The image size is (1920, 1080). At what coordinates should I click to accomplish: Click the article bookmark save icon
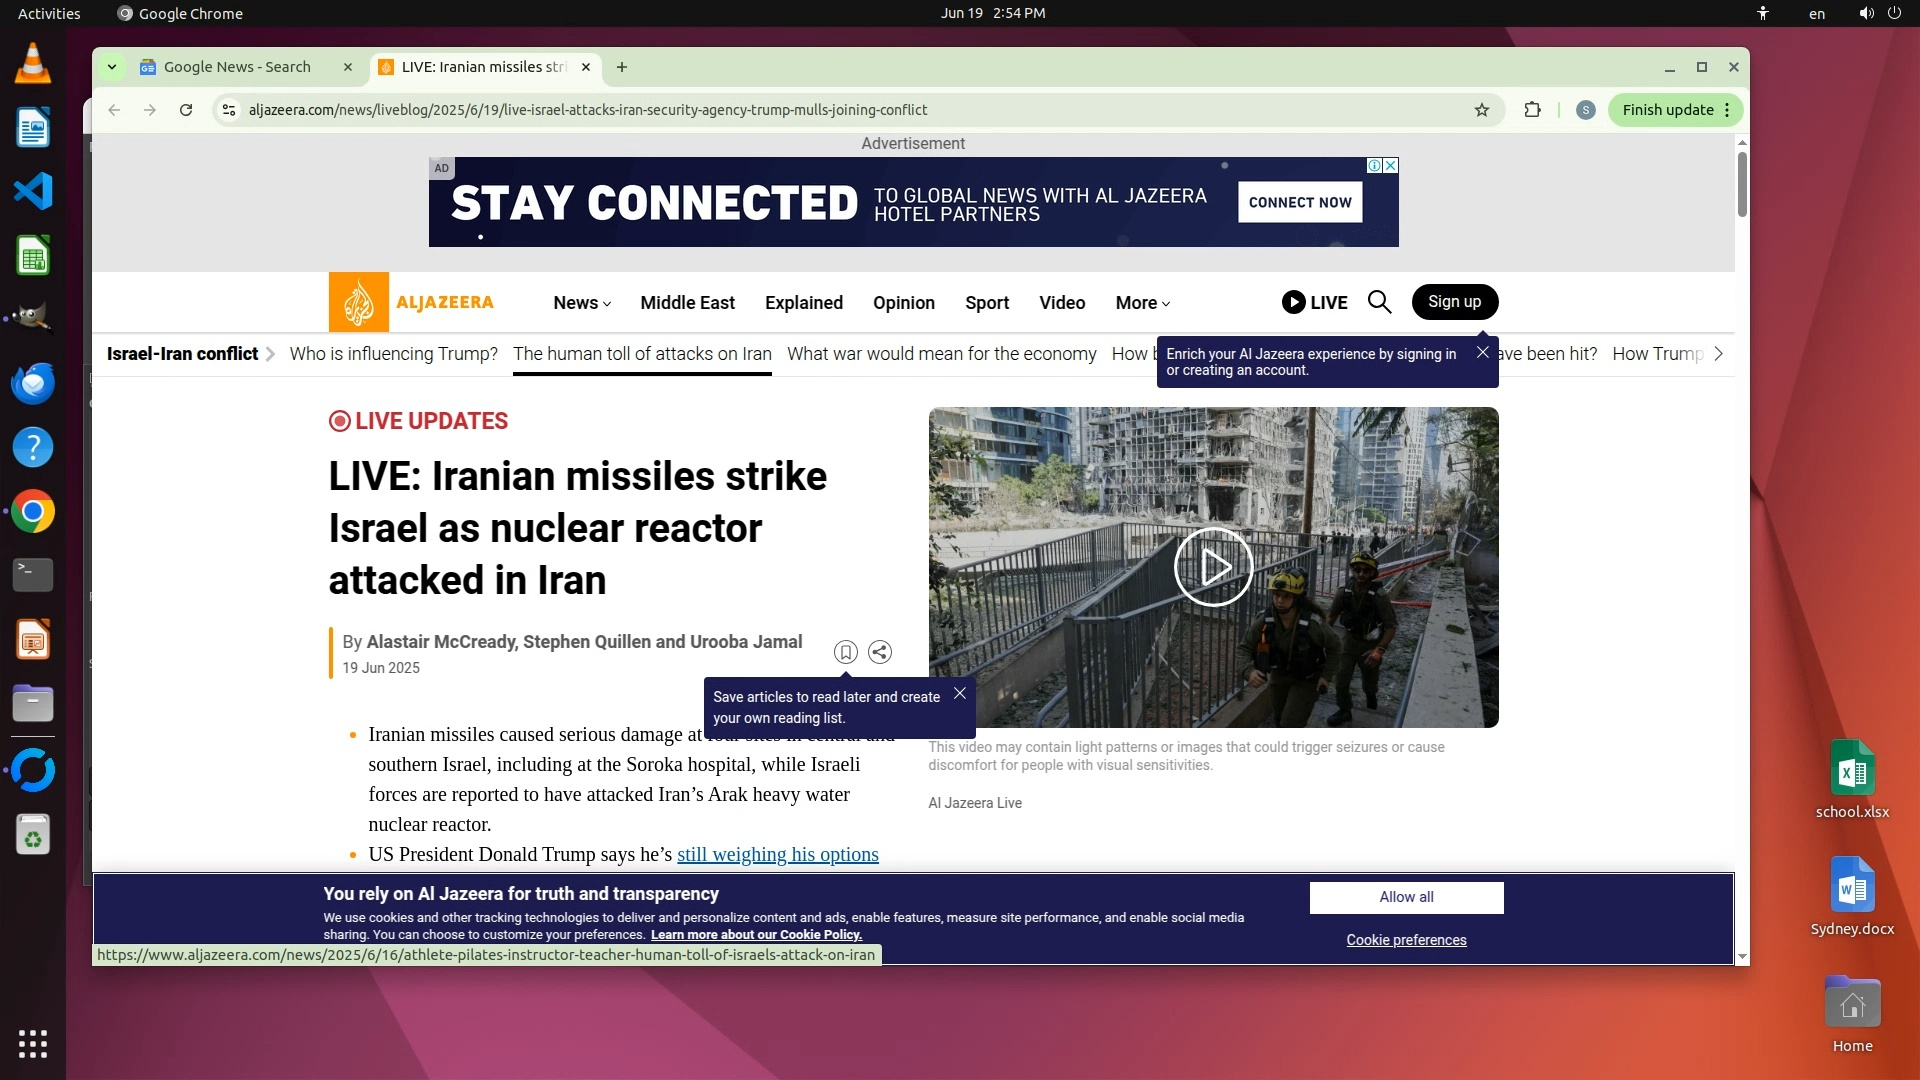coord(845,652)
